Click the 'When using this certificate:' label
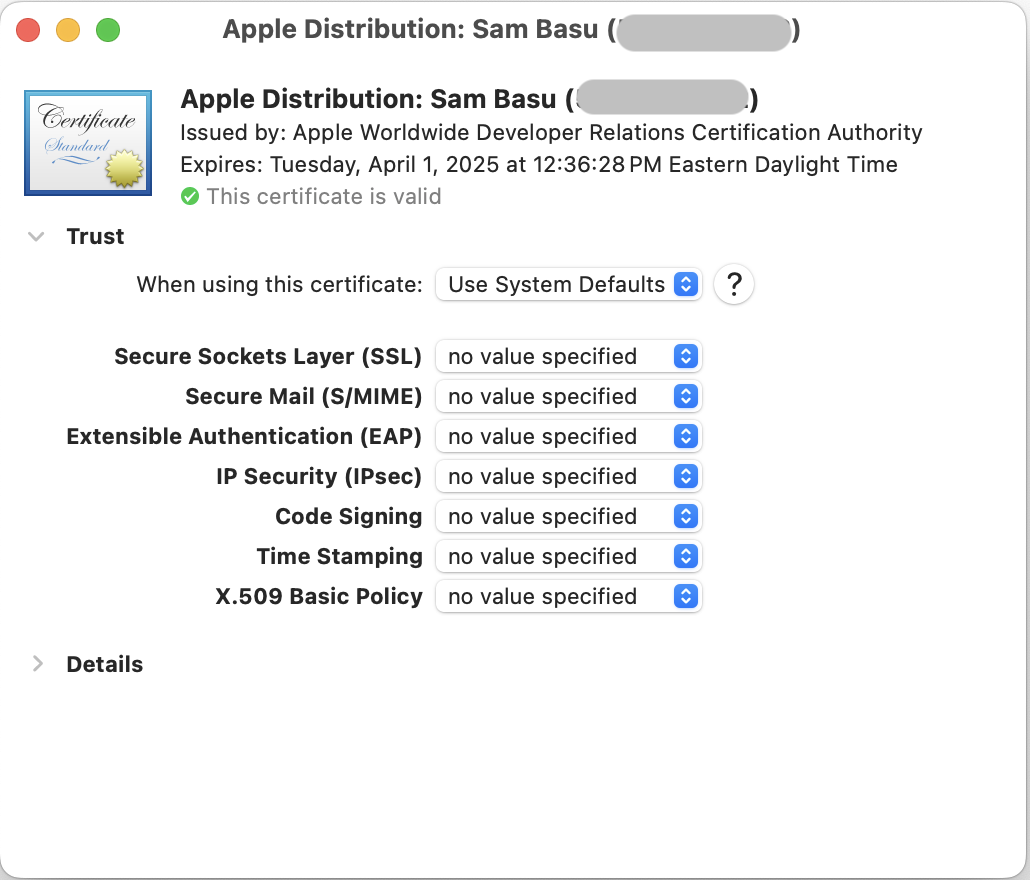This screenshot has width=1030, height=880. (x=280, y=285)
